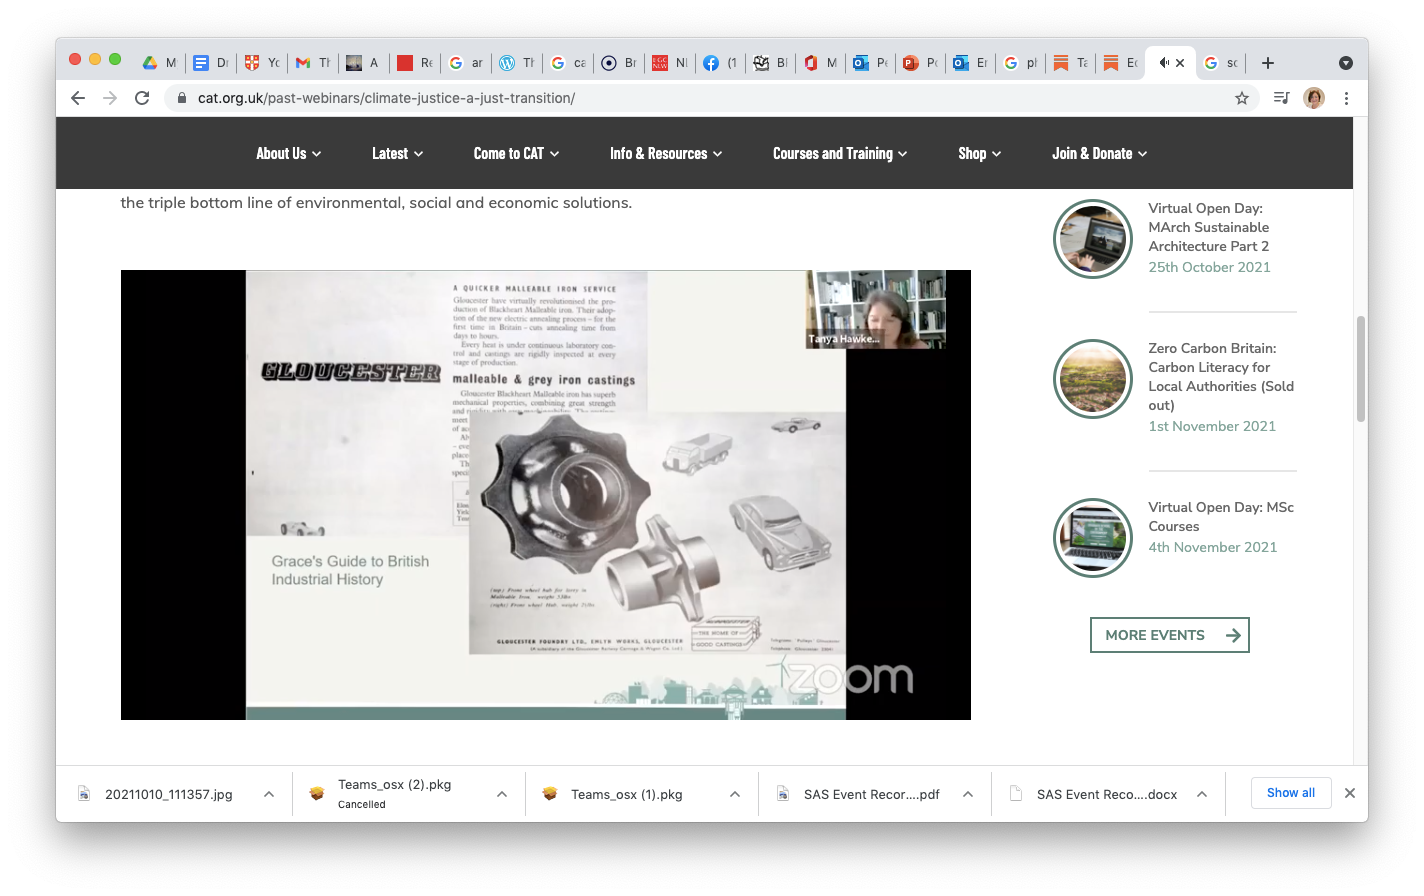Screen dimensions: 1424x896
Task: Click the SAS Event pdf file icon
Action: pyautogui.click(x=783, y=794)
